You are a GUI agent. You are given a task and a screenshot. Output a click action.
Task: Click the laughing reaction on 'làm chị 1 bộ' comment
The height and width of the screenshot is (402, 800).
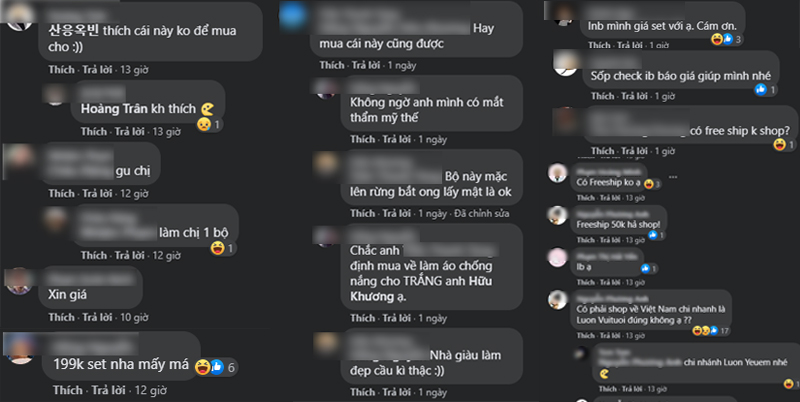click(218, 248)
